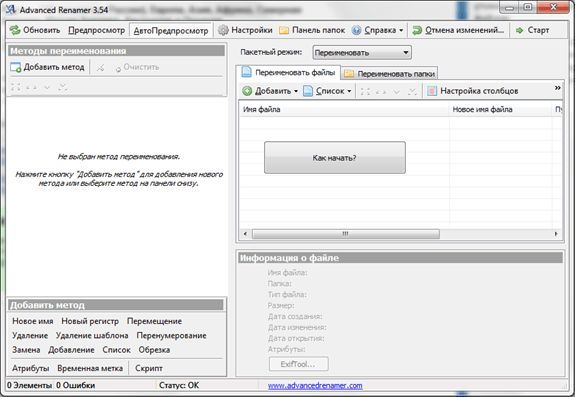The image size is (575, 397).
Task: Add the Список method at bottom panel
Action: pos(116,350)
